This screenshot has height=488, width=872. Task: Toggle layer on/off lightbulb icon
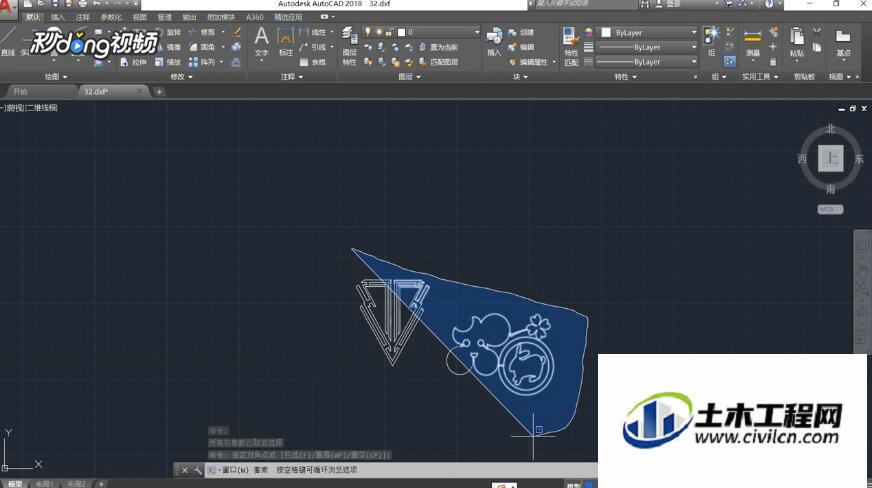pos(368,32)
